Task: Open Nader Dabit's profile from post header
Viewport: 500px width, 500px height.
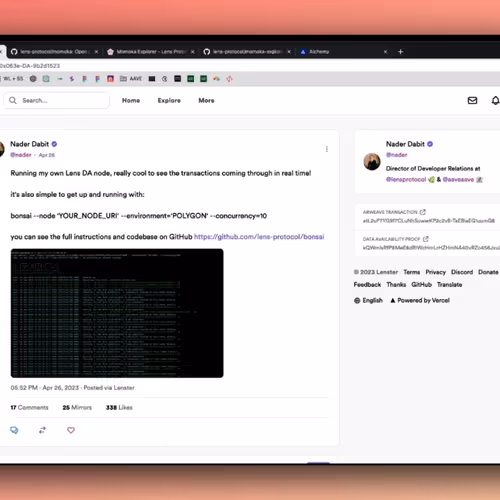Action: click(x=30, y=144)
